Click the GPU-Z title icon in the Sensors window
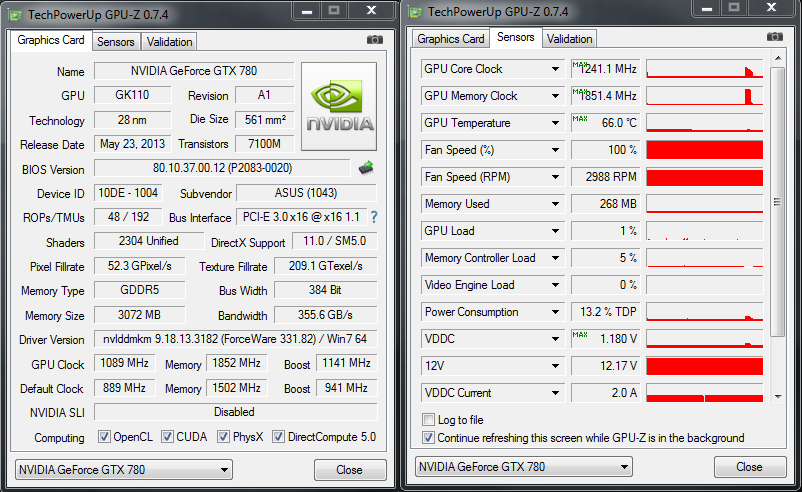This screenshot has width=802, height=492. click(416, 12)
